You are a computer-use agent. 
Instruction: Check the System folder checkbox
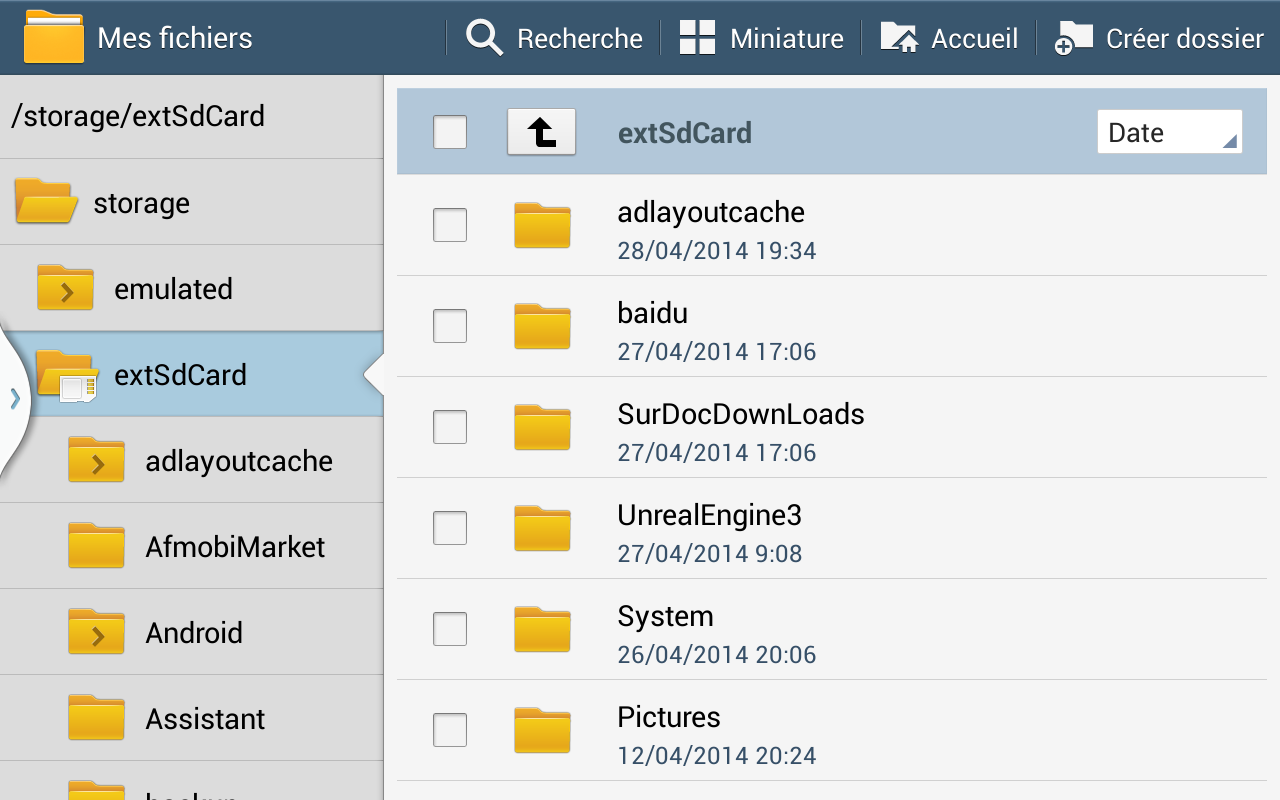[450, 629]
